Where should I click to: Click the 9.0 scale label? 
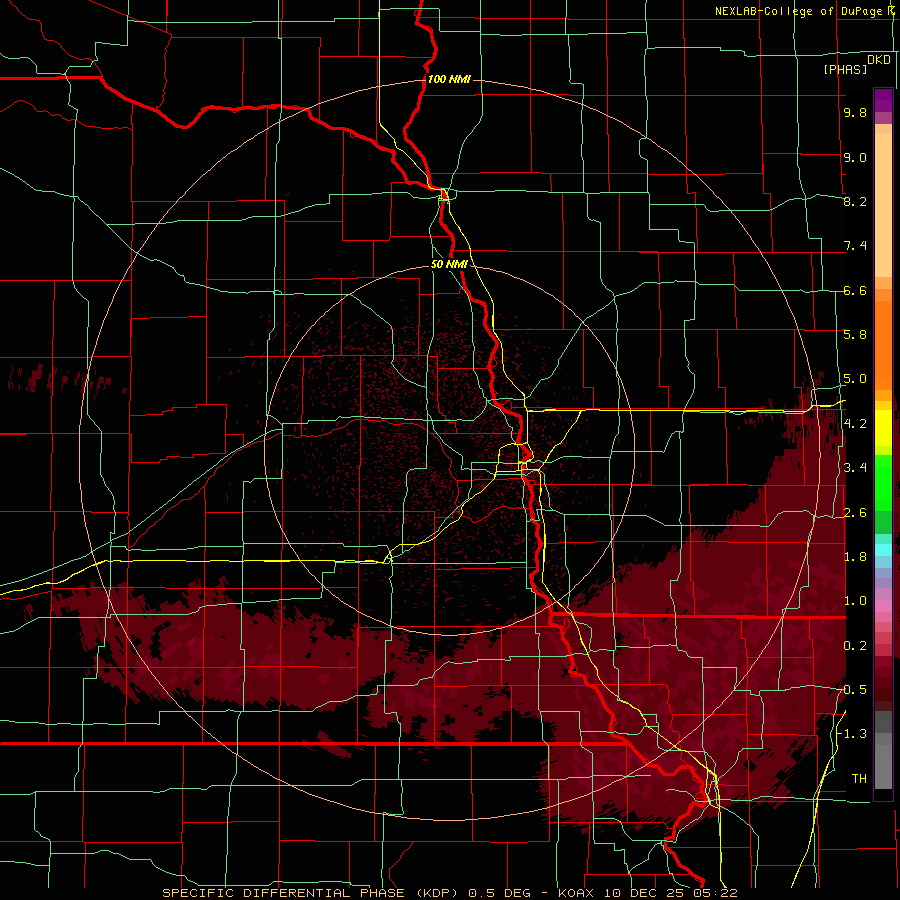(855, 157)
